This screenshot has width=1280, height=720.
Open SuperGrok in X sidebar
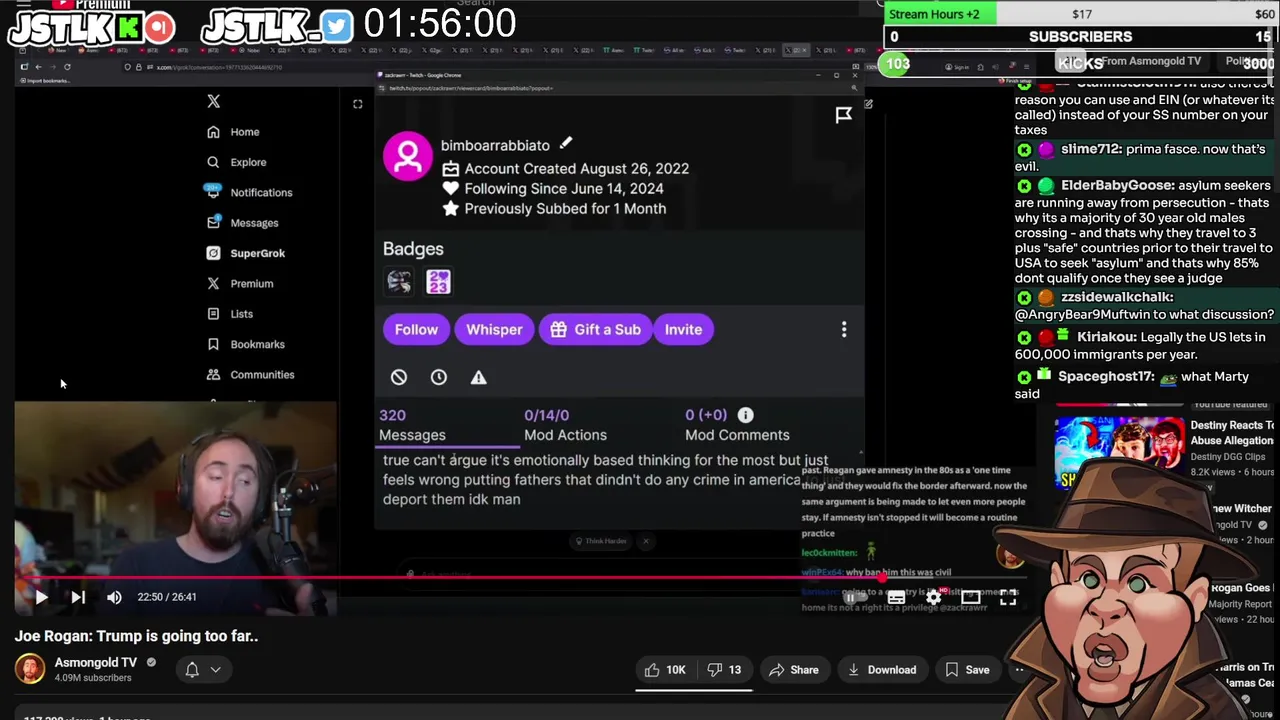pos(246,253)
